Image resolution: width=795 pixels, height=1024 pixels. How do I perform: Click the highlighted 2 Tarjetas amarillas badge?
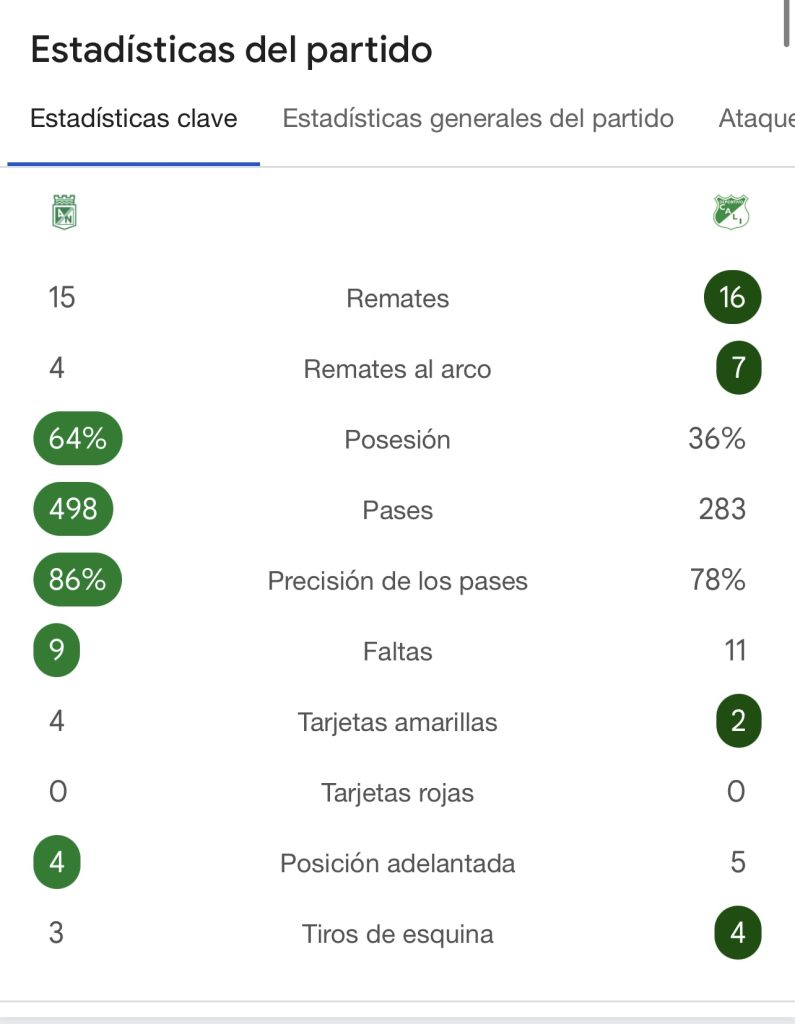[x=738, y=721]
